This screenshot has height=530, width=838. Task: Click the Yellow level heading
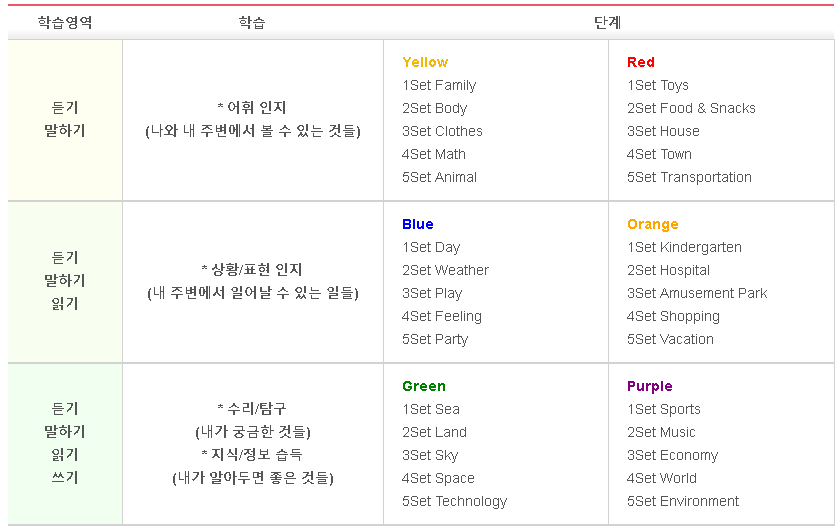[425, 63]
